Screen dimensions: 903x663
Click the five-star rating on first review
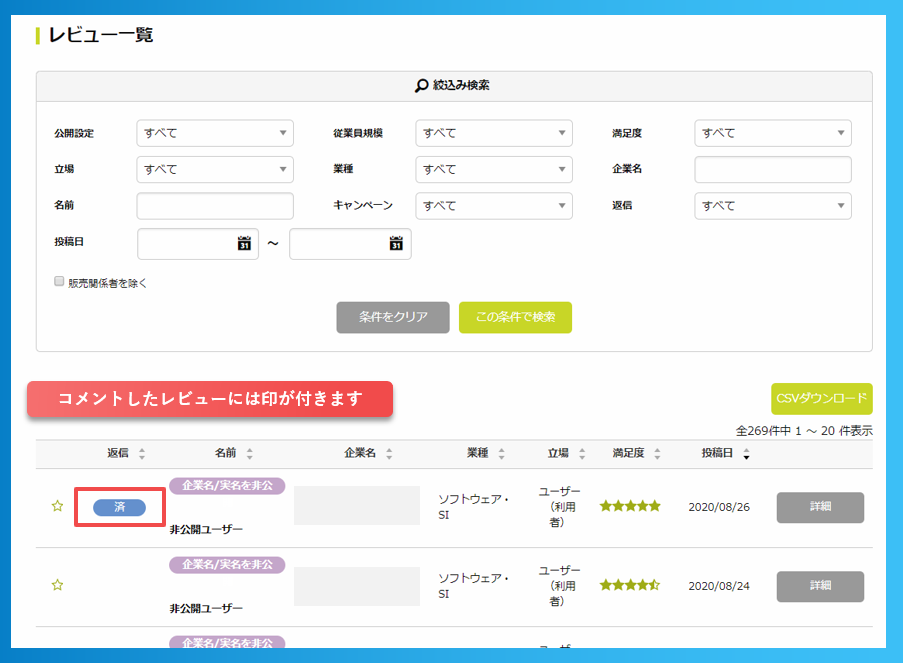[x=629, y=506]
